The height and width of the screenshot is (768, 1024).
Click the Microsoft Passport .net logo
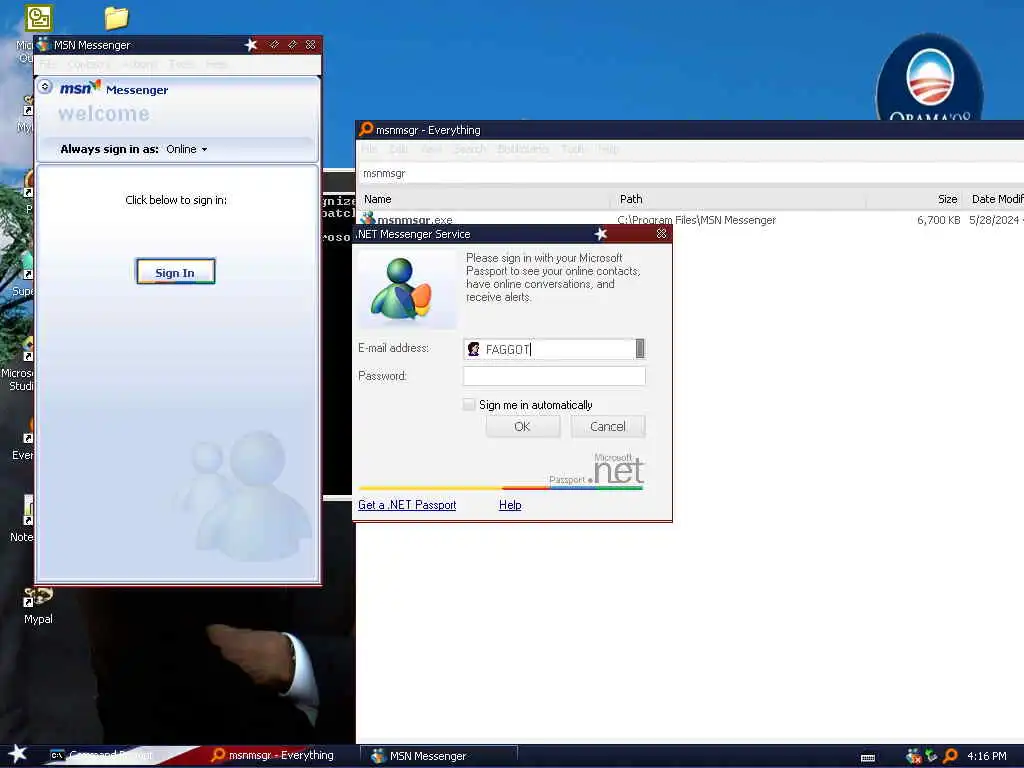click(597, 470)
